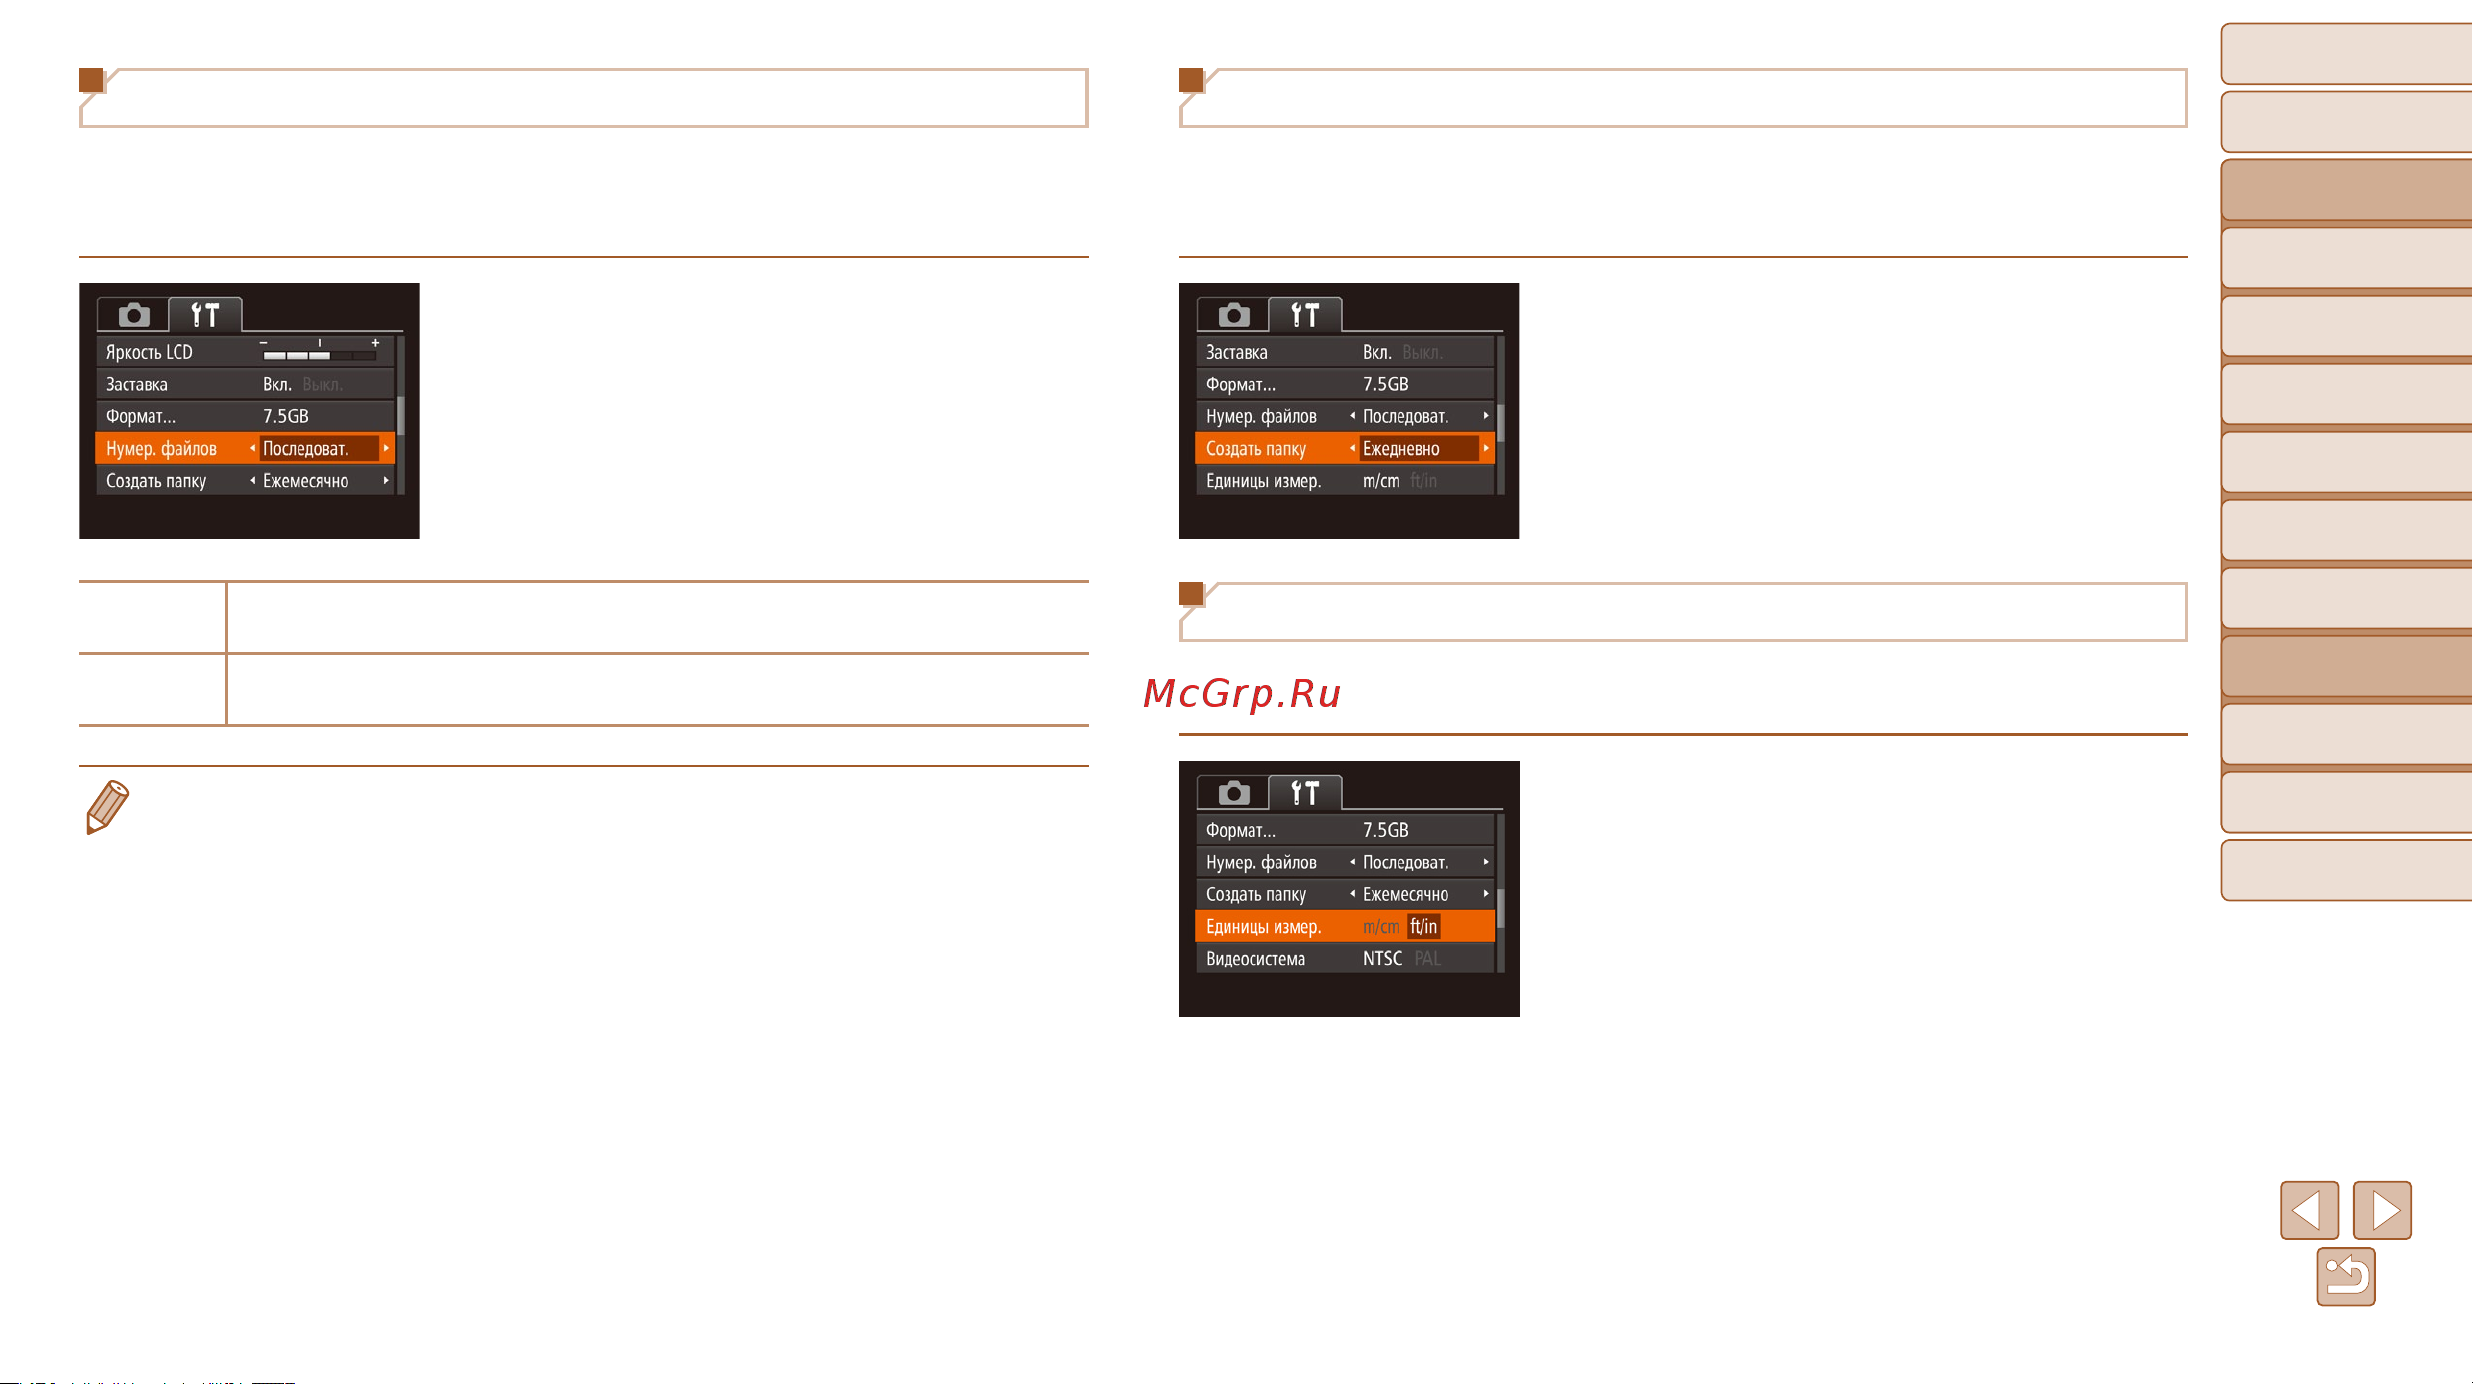2473x1384 pixels.
Task: Click 7.5GB value in the Видеосистема menu
Action: point(1385,830)
